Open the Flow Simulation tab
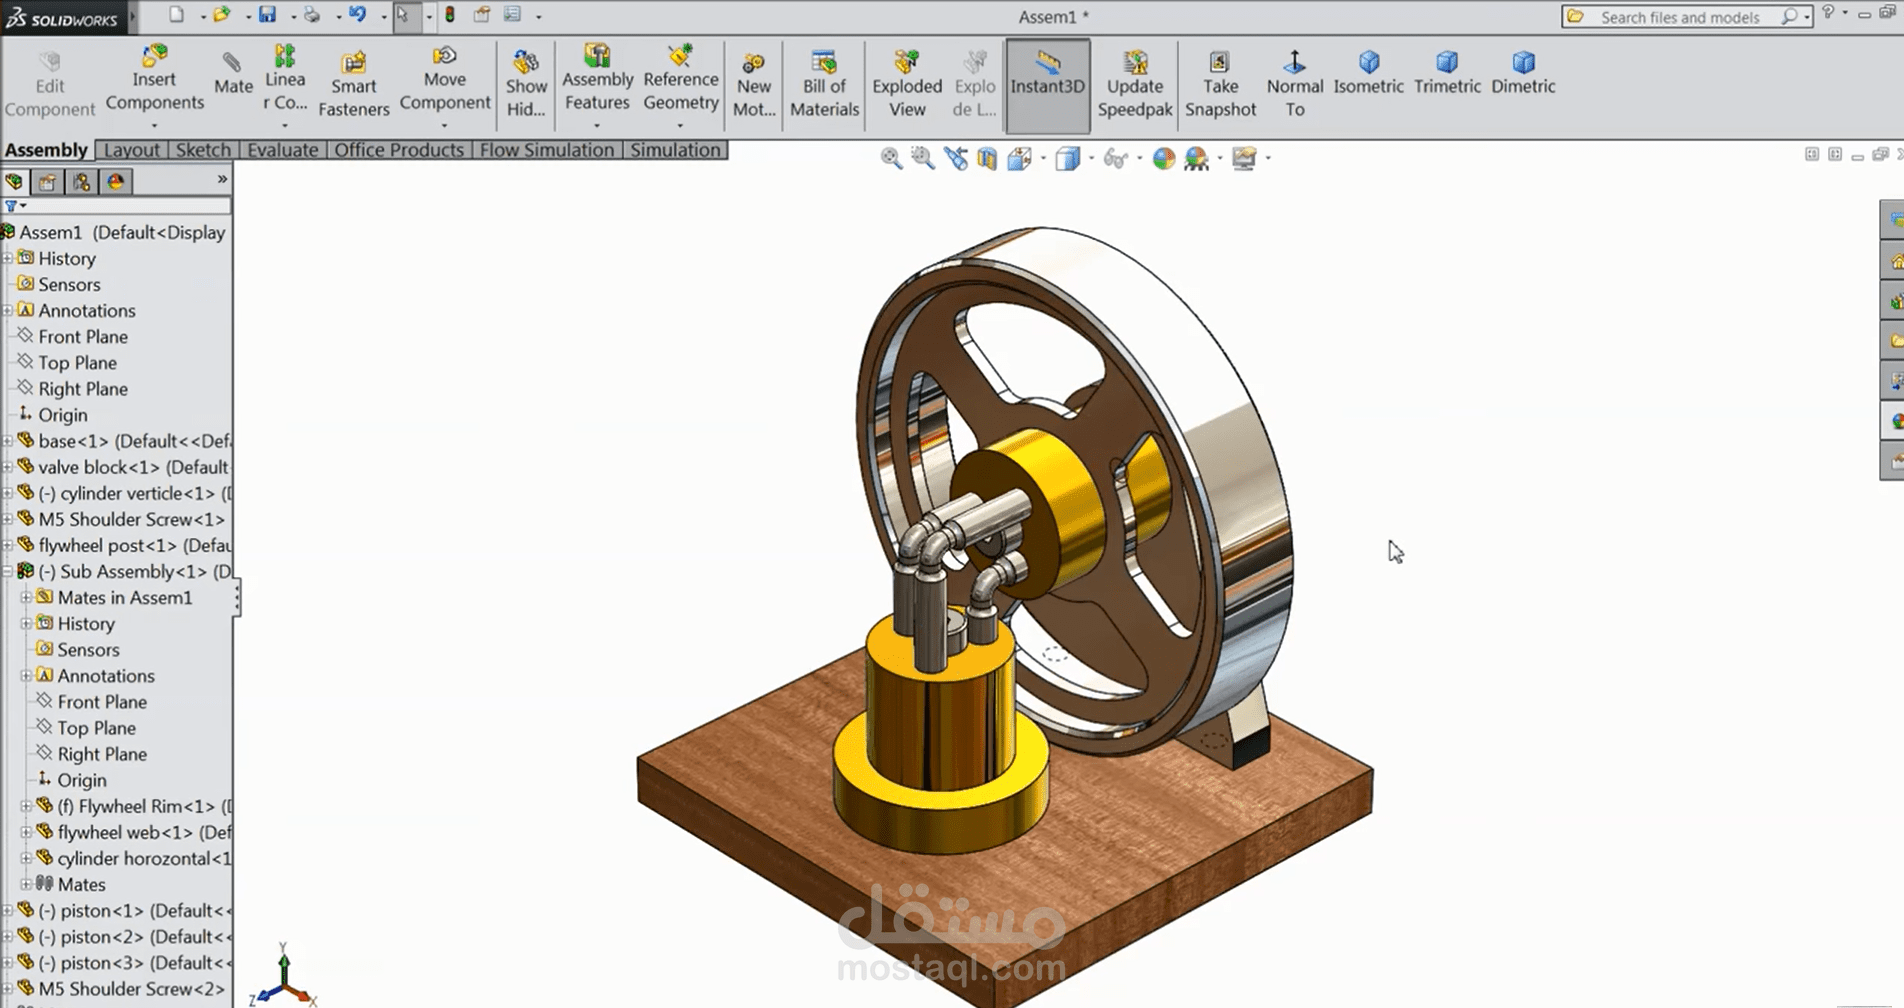This screenshot has width=1904, height=1008. [547, 150]
